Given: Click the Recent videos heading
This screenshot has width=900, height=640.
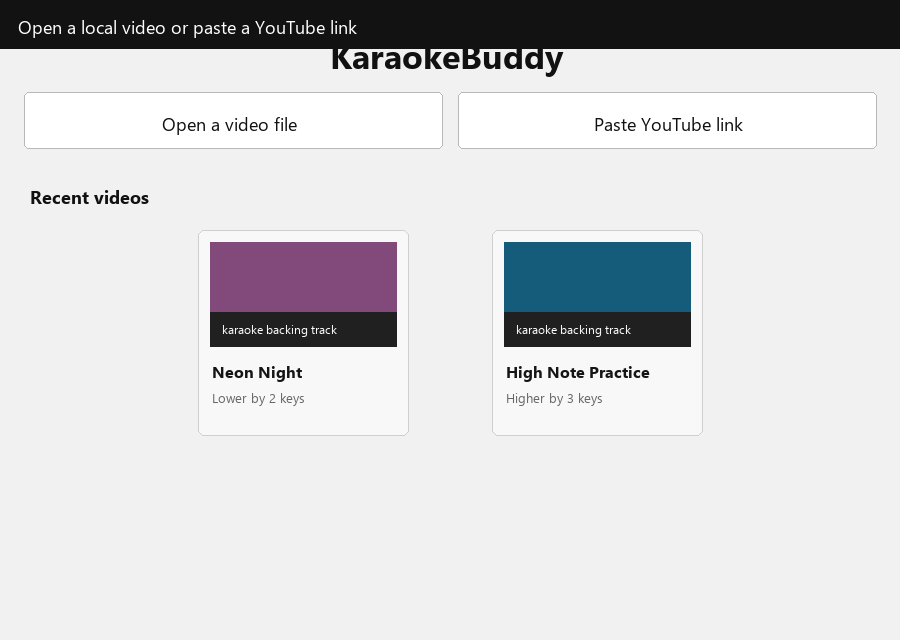Looking at the screenshot, I should tap(90, 198).
